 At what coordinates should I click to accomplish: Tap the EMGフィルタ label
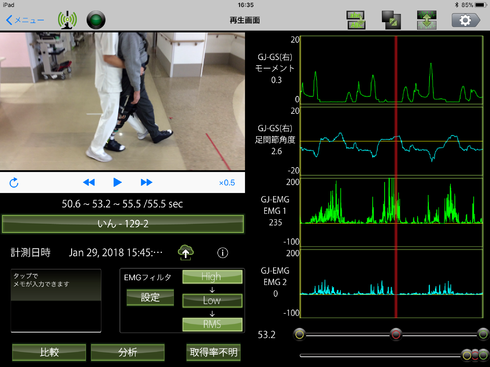point(148,277)
